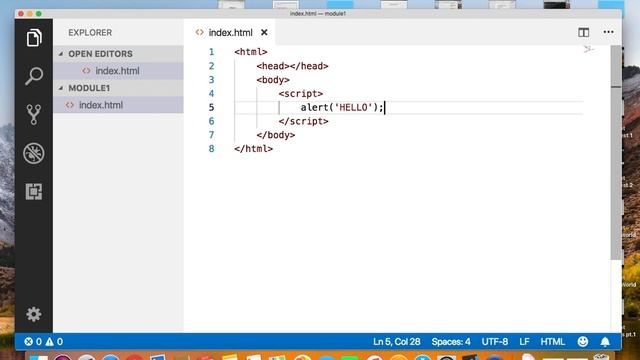This screenshot has width=640, height=360.
Task: Click the </html> closing tag line
Action: [x=253, y=149]
